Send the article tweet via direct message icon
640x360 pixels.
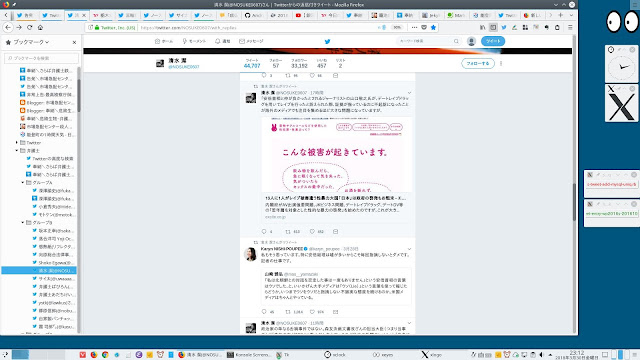[336, 231]
